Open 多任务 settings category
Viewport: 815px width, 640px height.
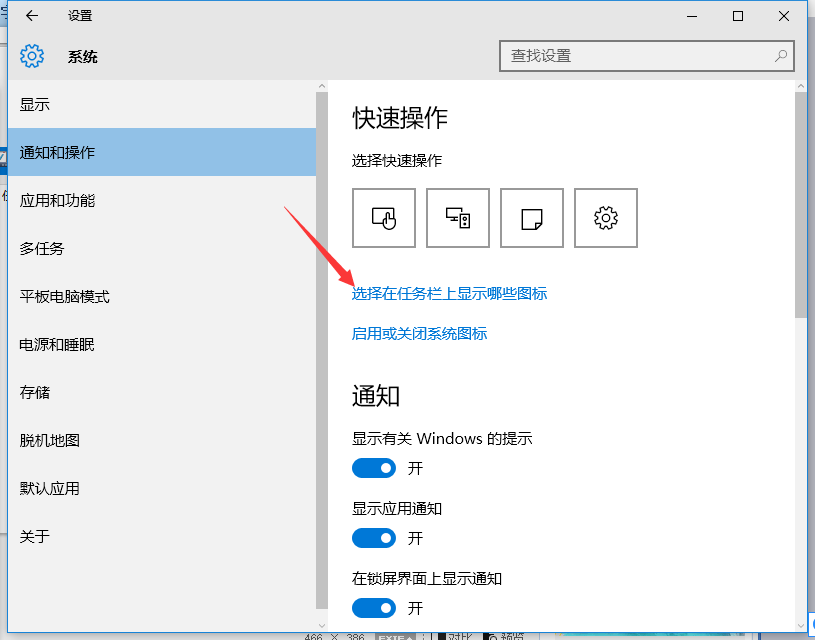[162, 249]
